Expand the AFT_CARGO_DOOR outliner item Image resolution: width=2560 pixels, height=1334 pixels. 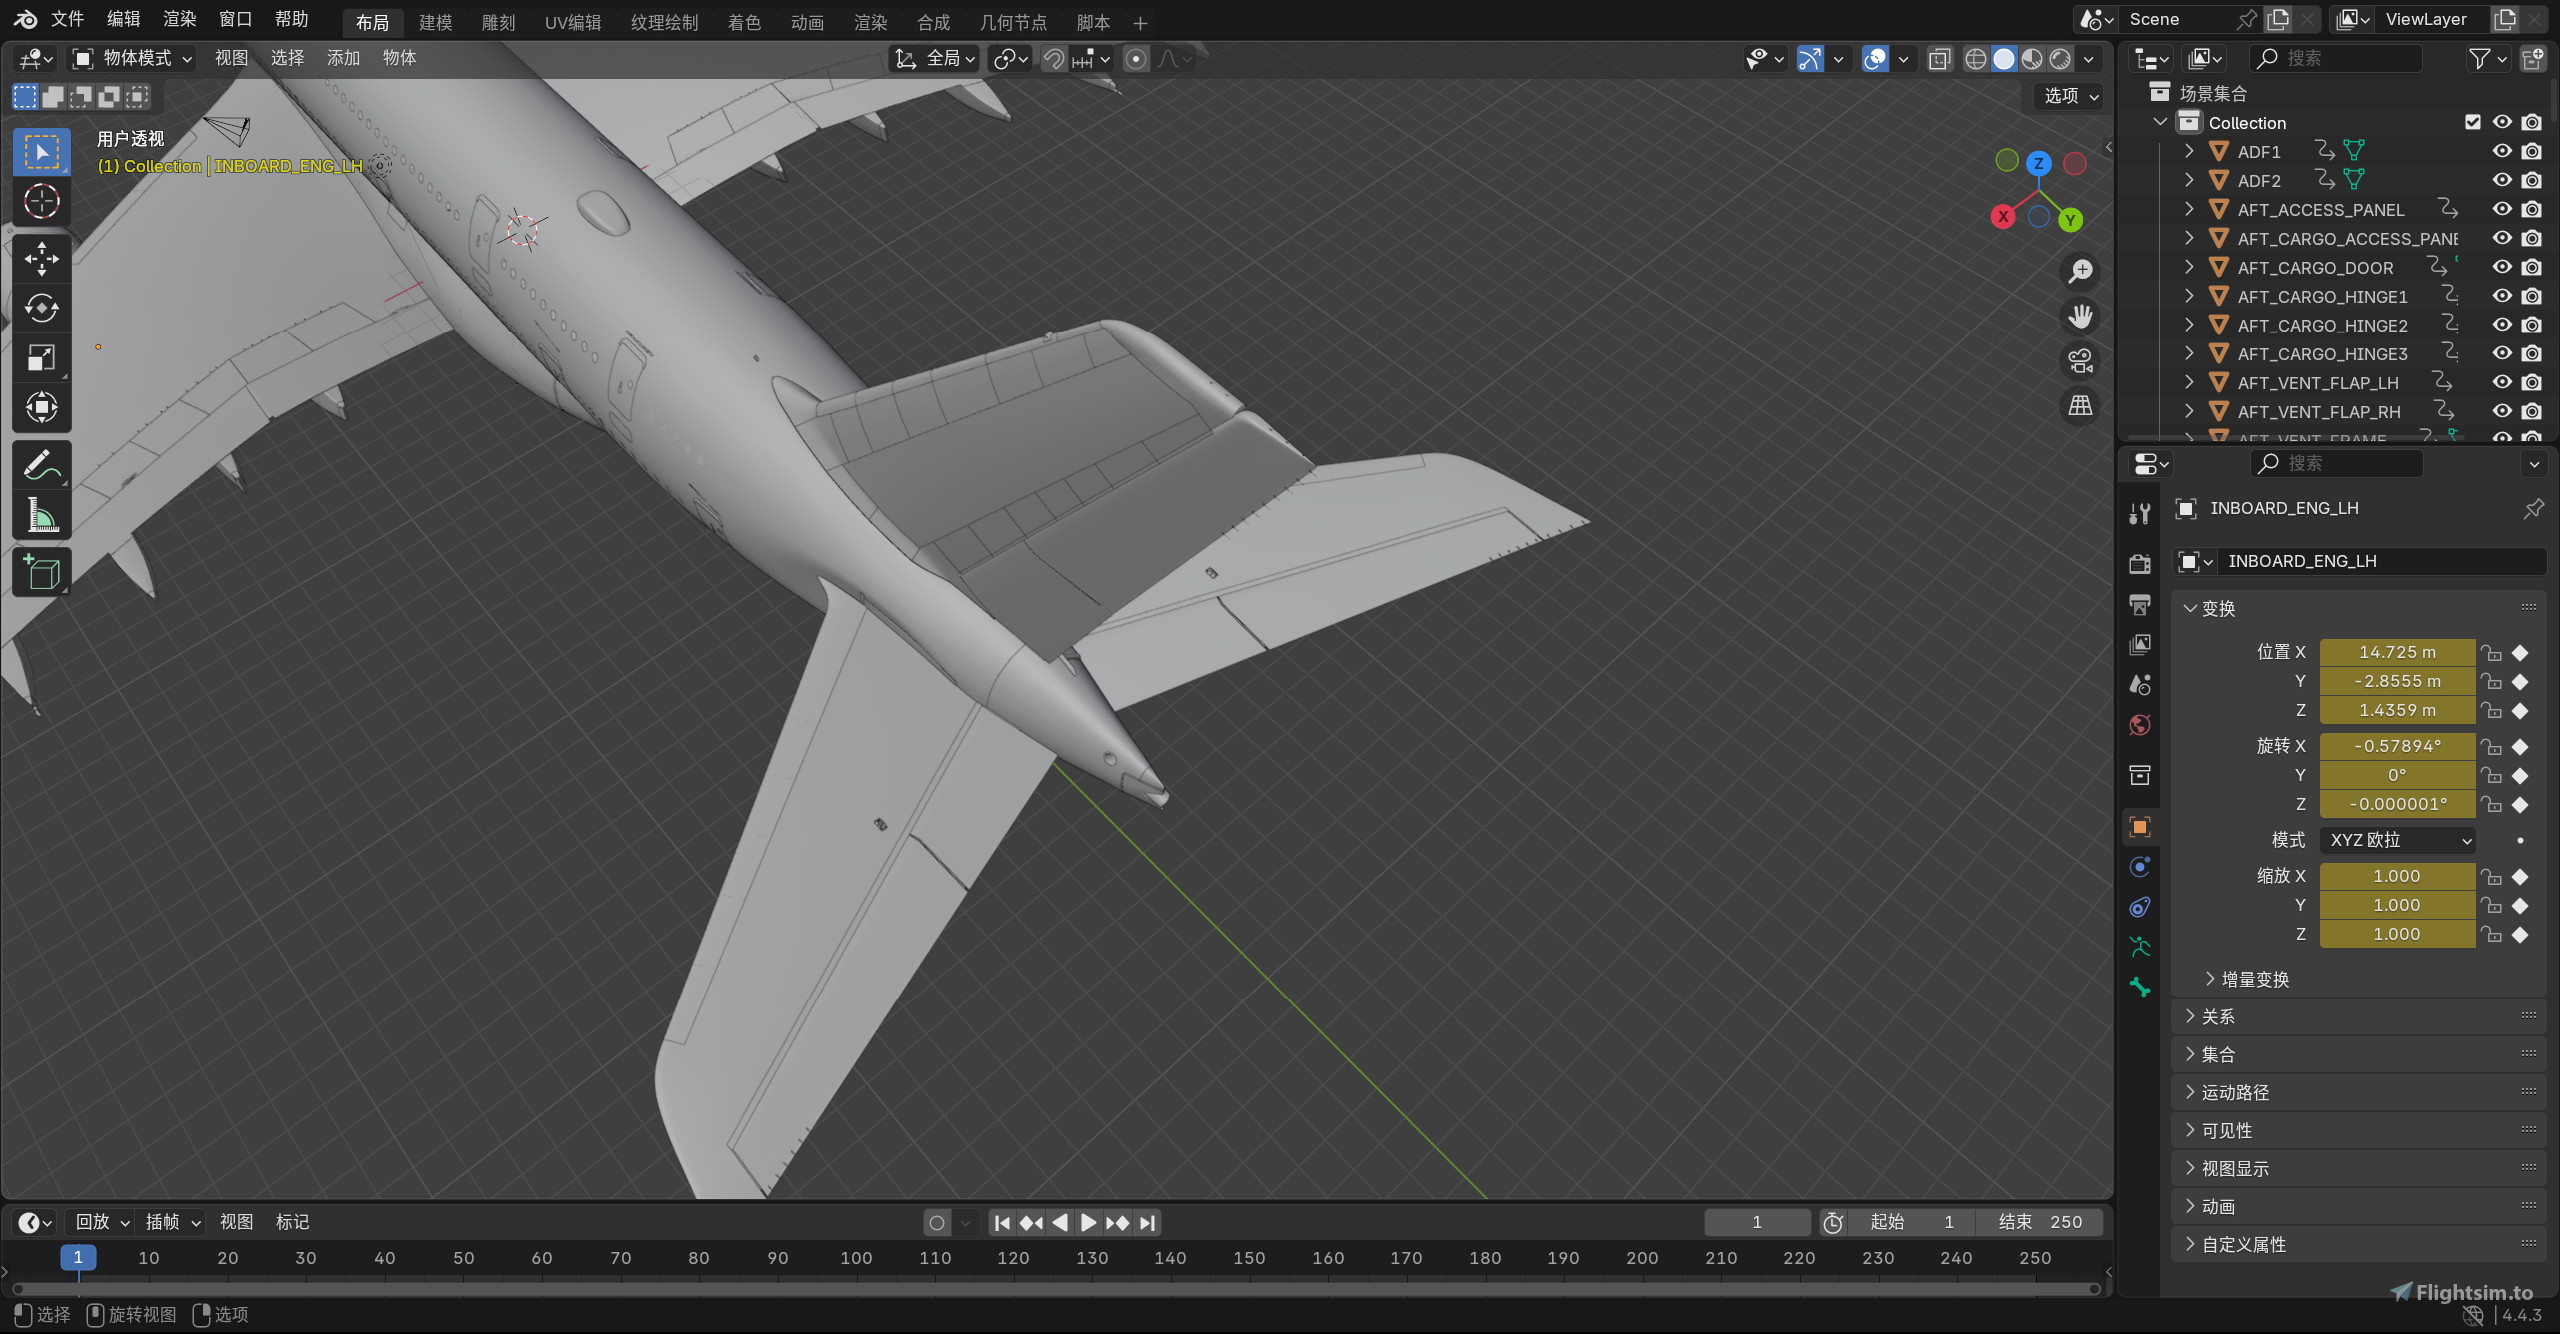click(x=2191, y=267)
